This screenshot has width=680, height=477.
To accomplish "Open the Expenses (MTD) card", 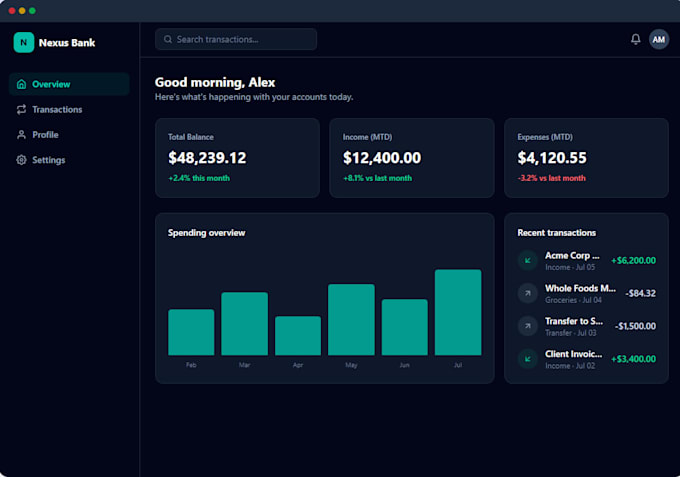I will point(586,158).
